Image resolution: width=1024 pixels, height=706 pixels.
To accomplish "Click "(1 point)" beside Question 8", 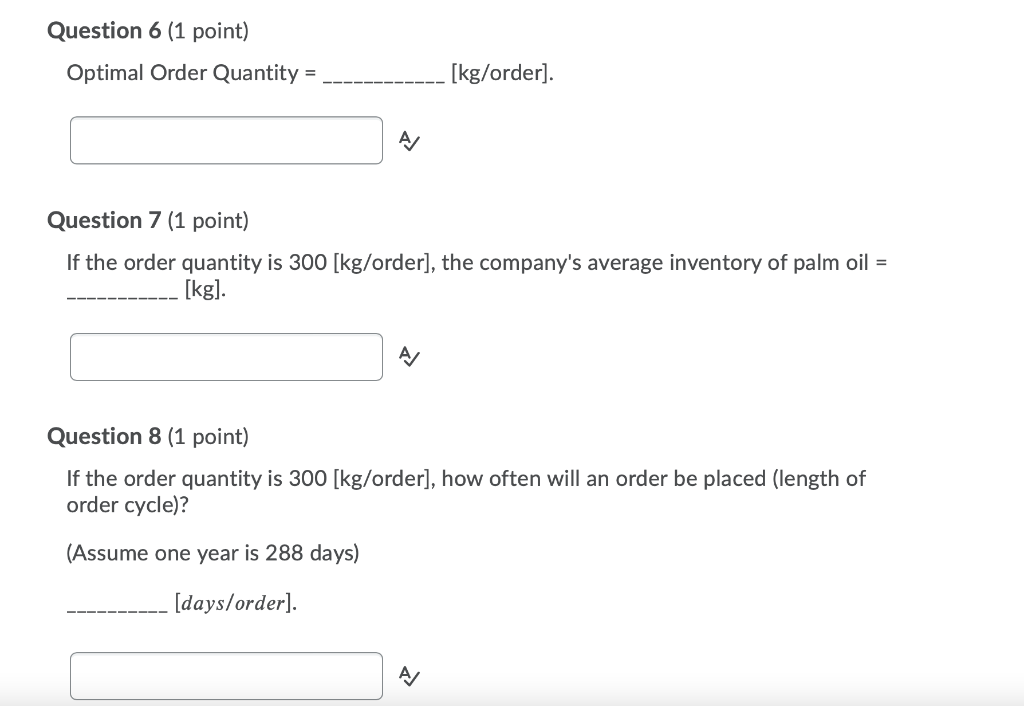I will click(208, 436).
